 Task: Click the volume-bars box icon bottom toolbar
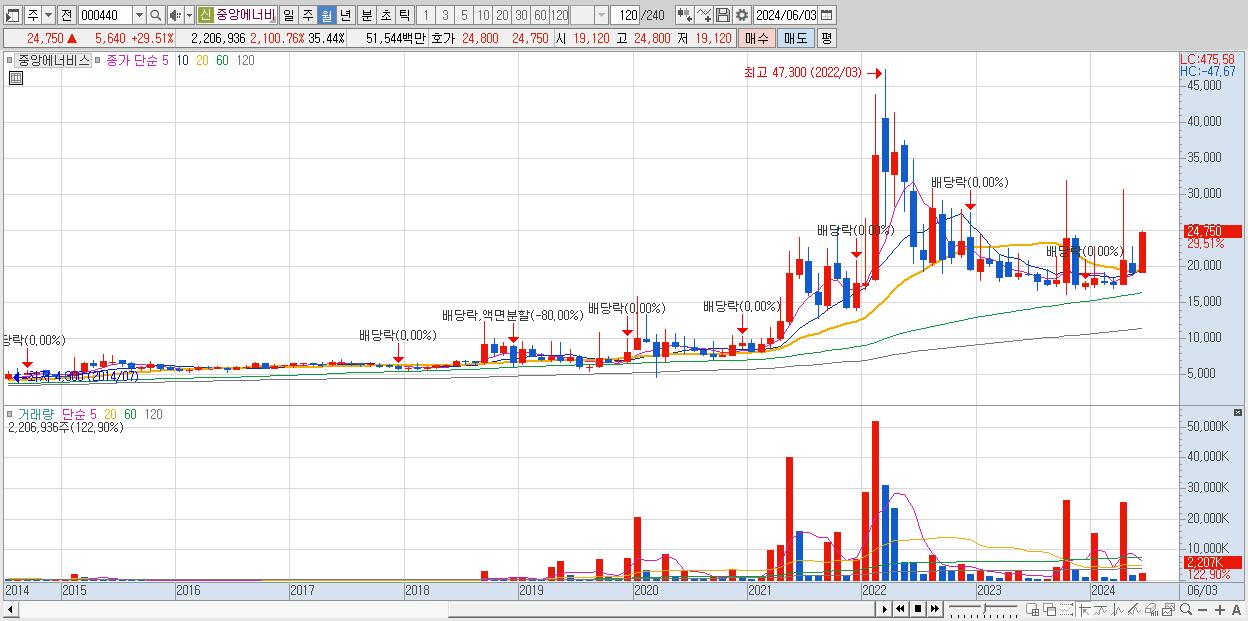pos(1151,609)
